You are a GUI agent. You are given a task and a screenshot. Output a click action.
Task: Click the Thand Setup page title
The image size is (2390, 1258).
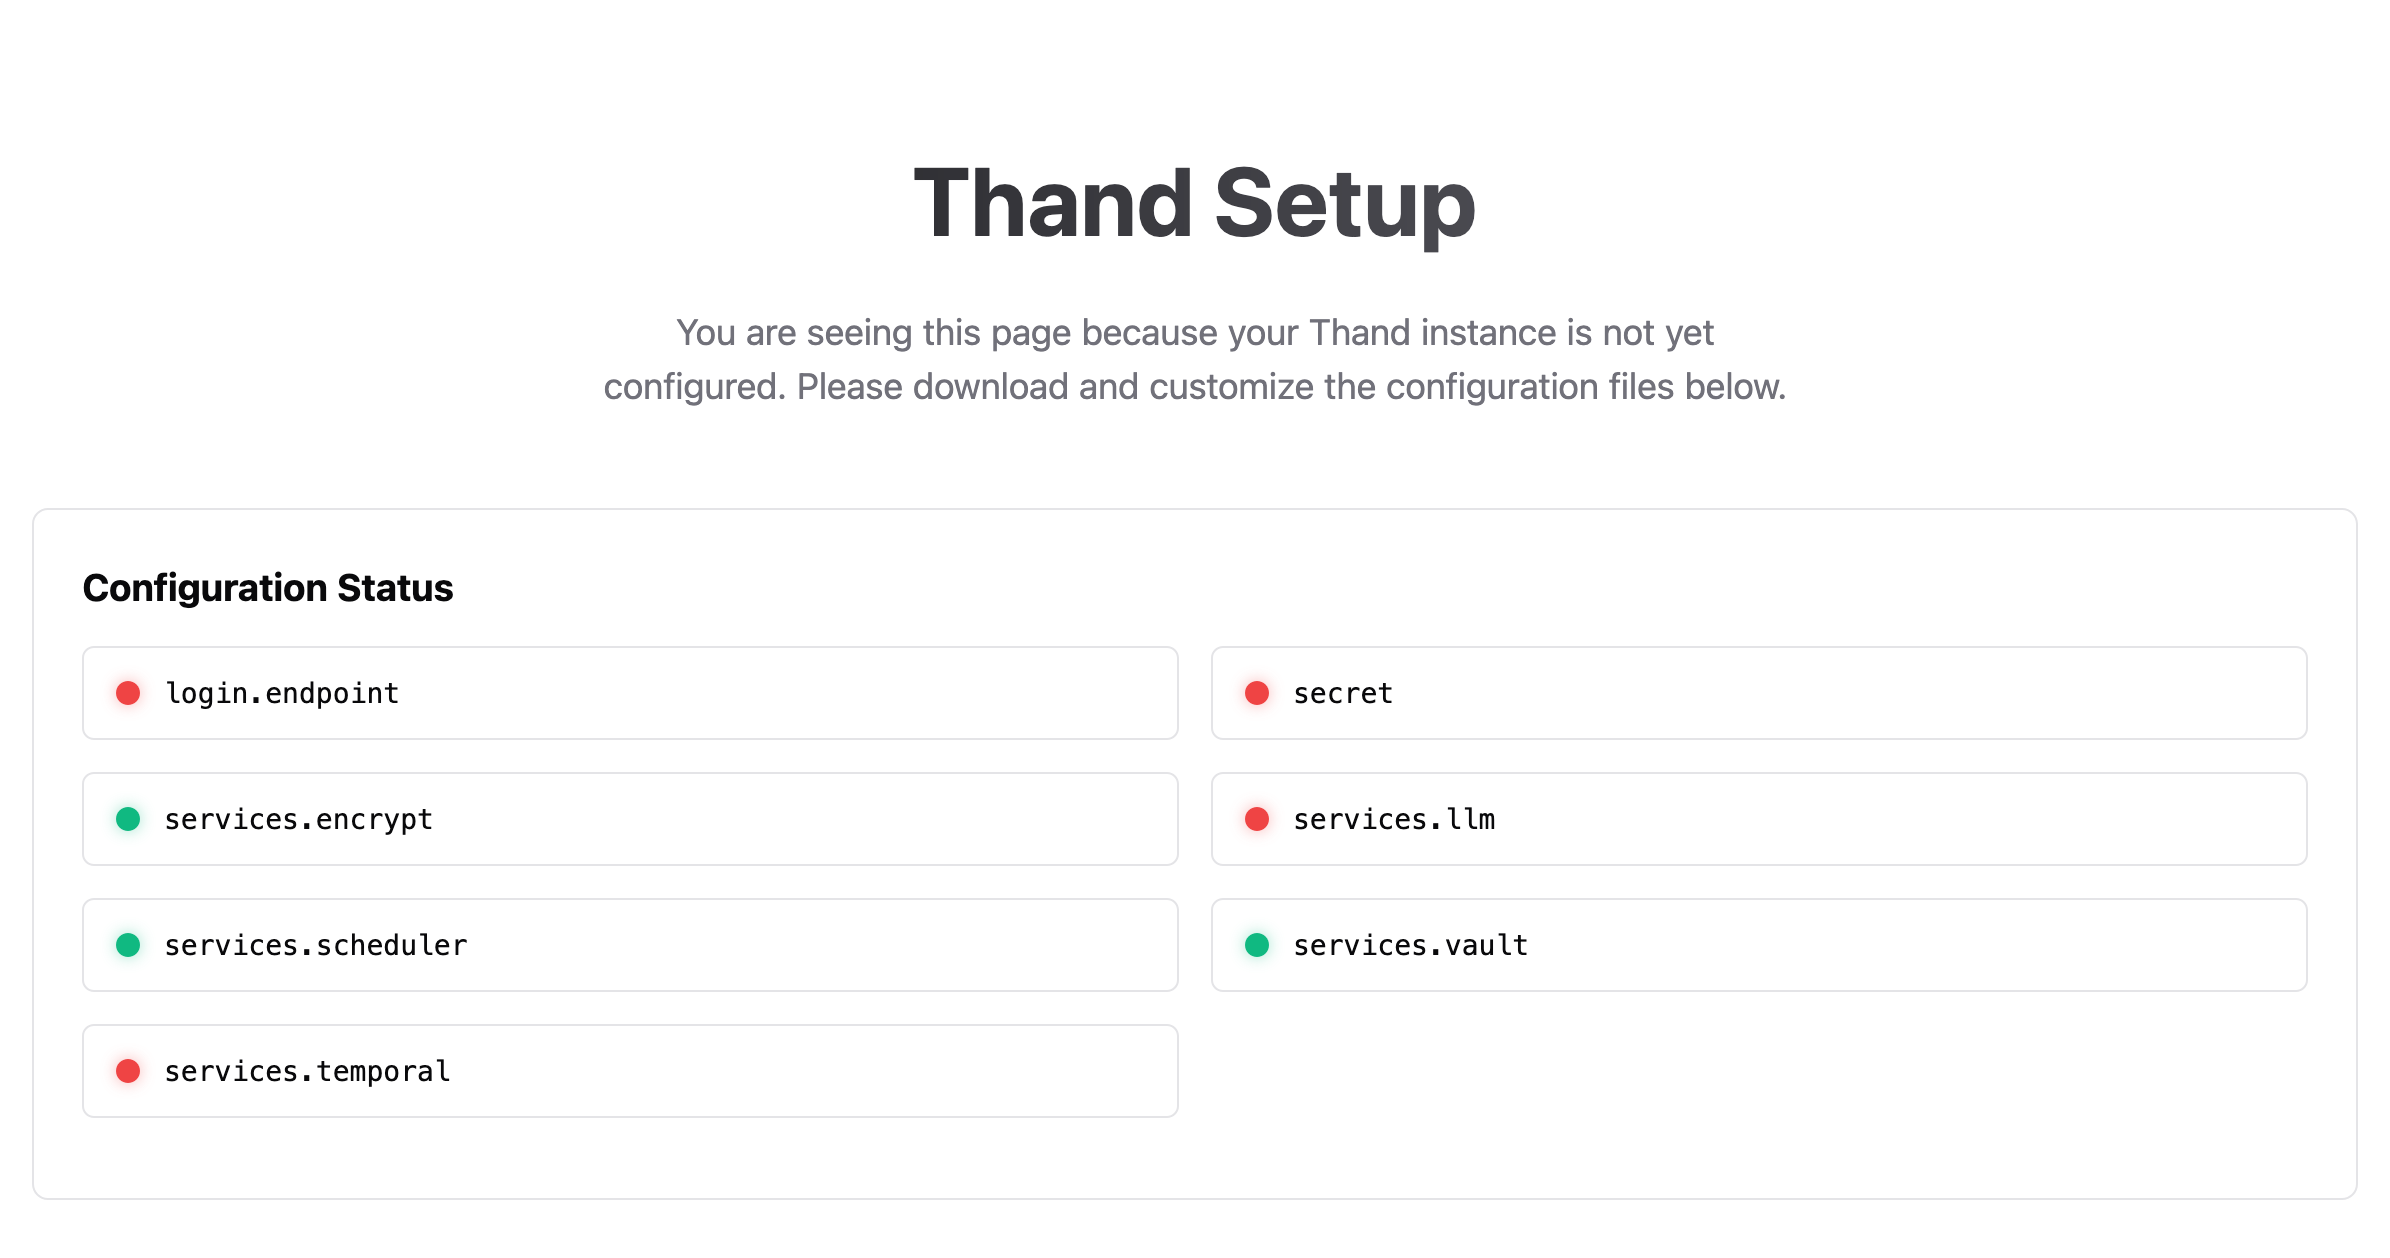click(1193, 205)
